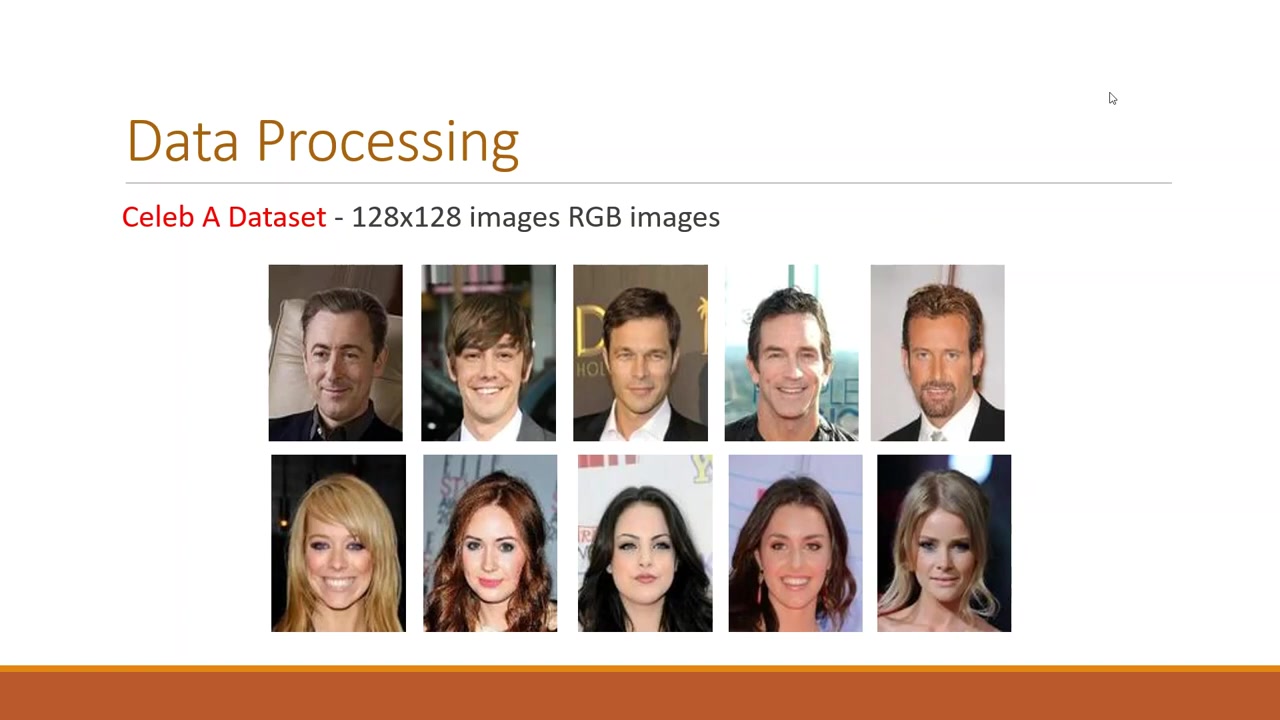Image resolution: width=1280 pixels, height=720 pixels.
Task: Click the "128x128" text in subtitle
Action: (x=406, y=217)
